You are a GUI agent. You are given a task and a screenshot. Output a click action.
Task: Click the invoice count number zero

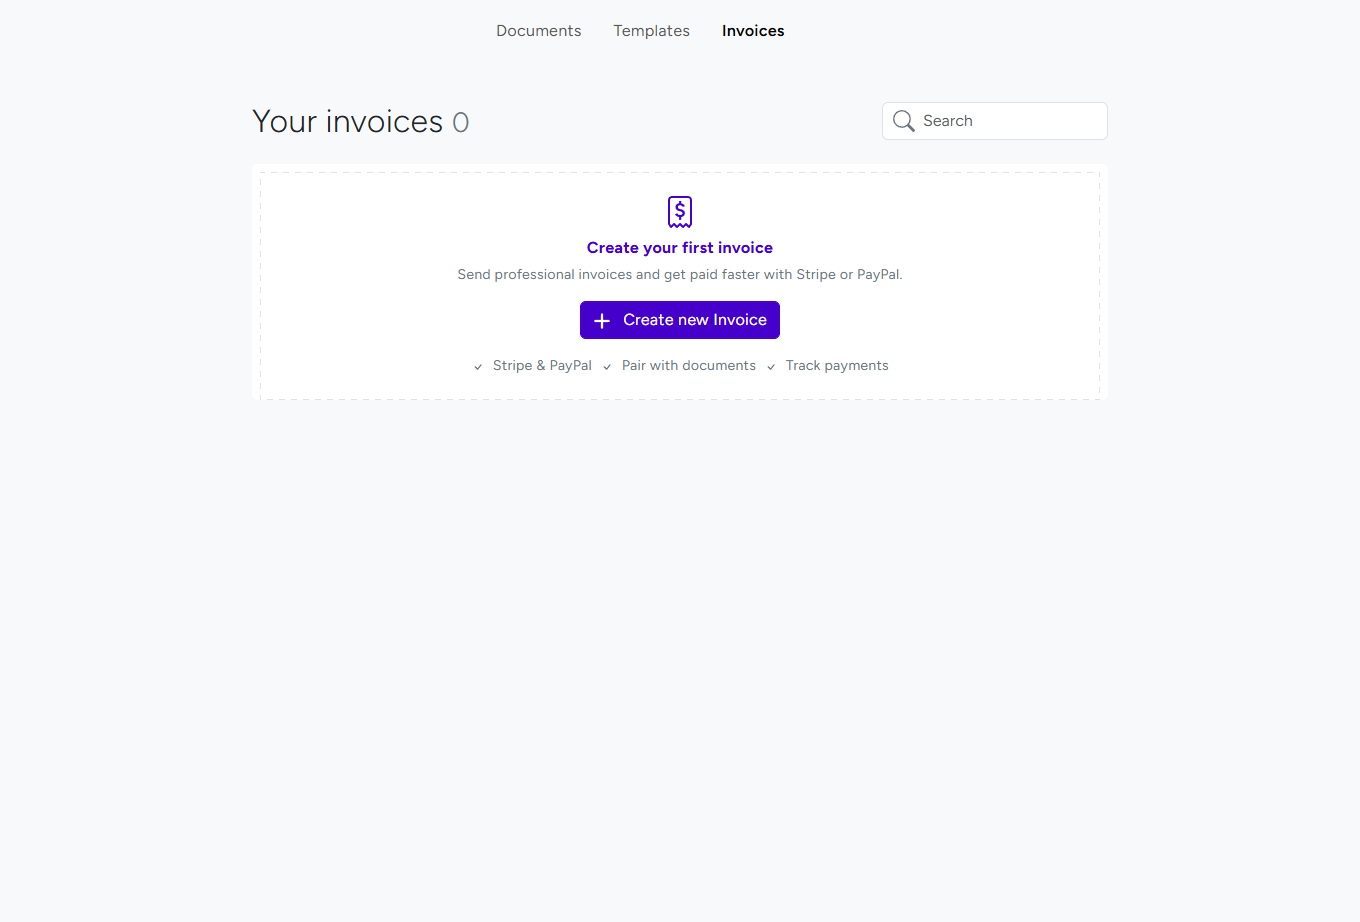click(462, 122)
